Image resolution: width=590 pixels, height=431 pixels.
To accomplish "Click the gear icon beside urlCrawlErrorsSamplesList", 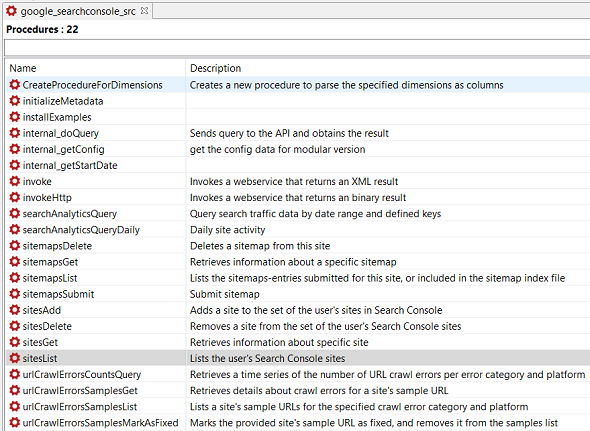I will (14, 406).
